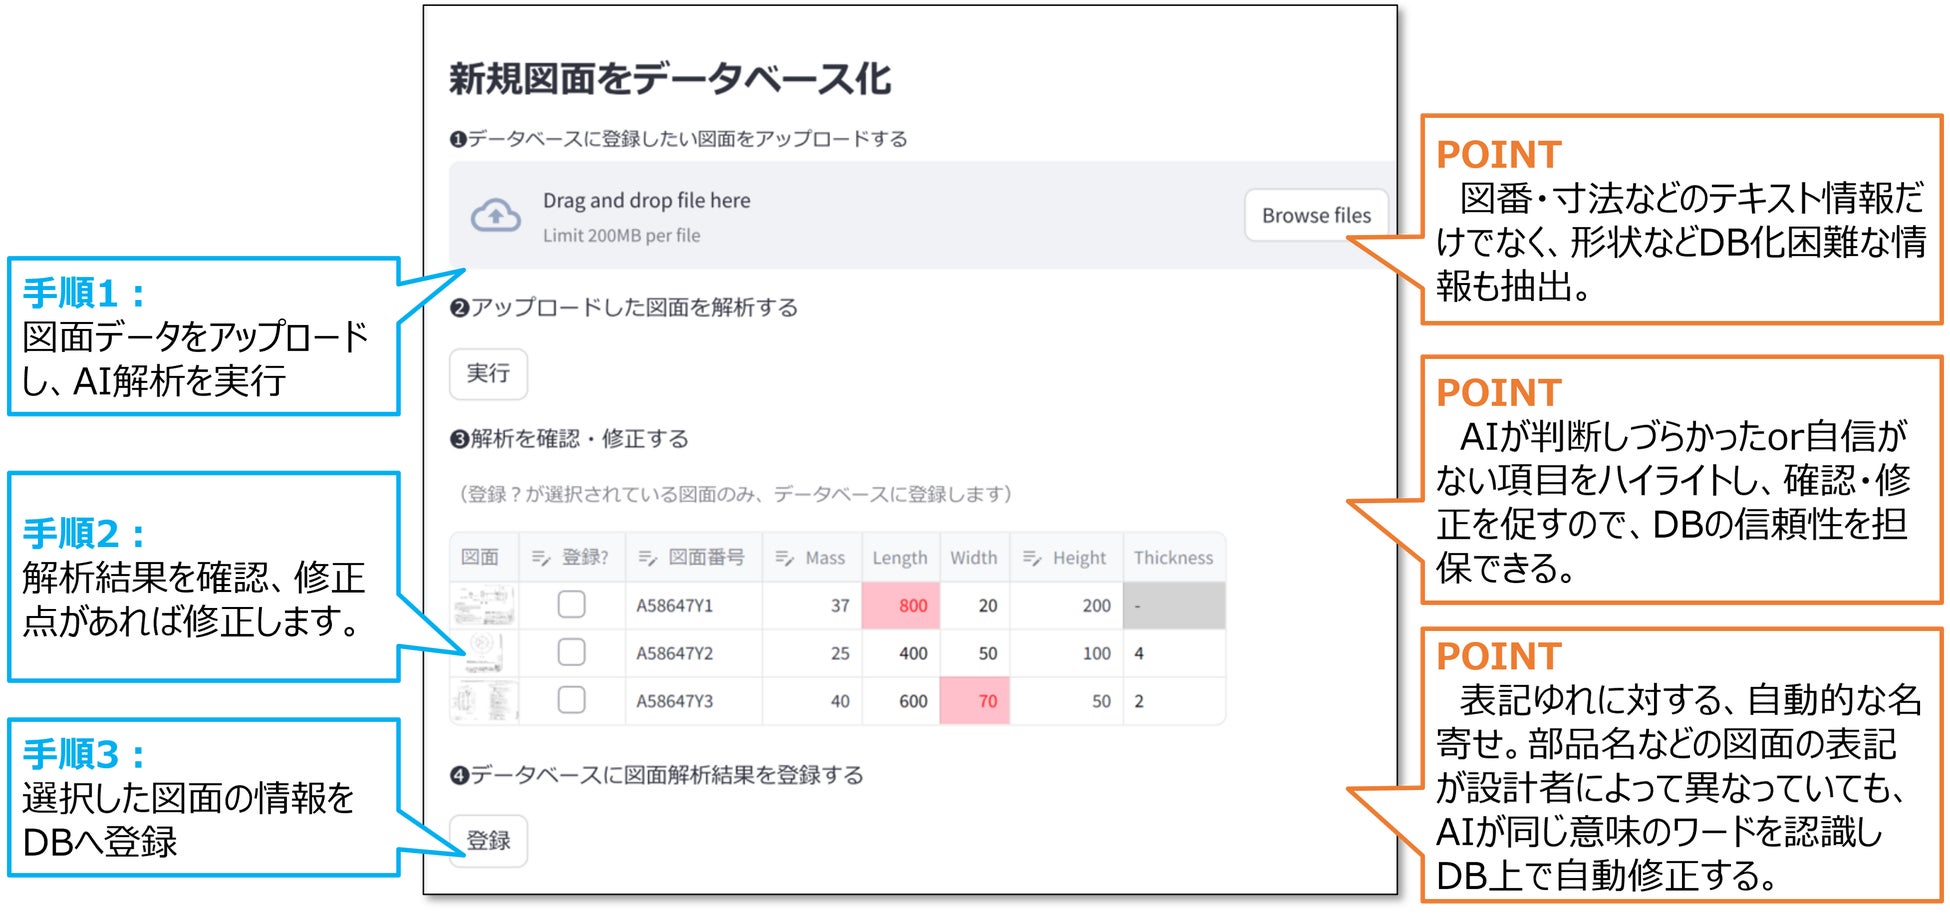Check the 登録? box for A58647Y3
The image size is (1950, 919).
(572, 700)
